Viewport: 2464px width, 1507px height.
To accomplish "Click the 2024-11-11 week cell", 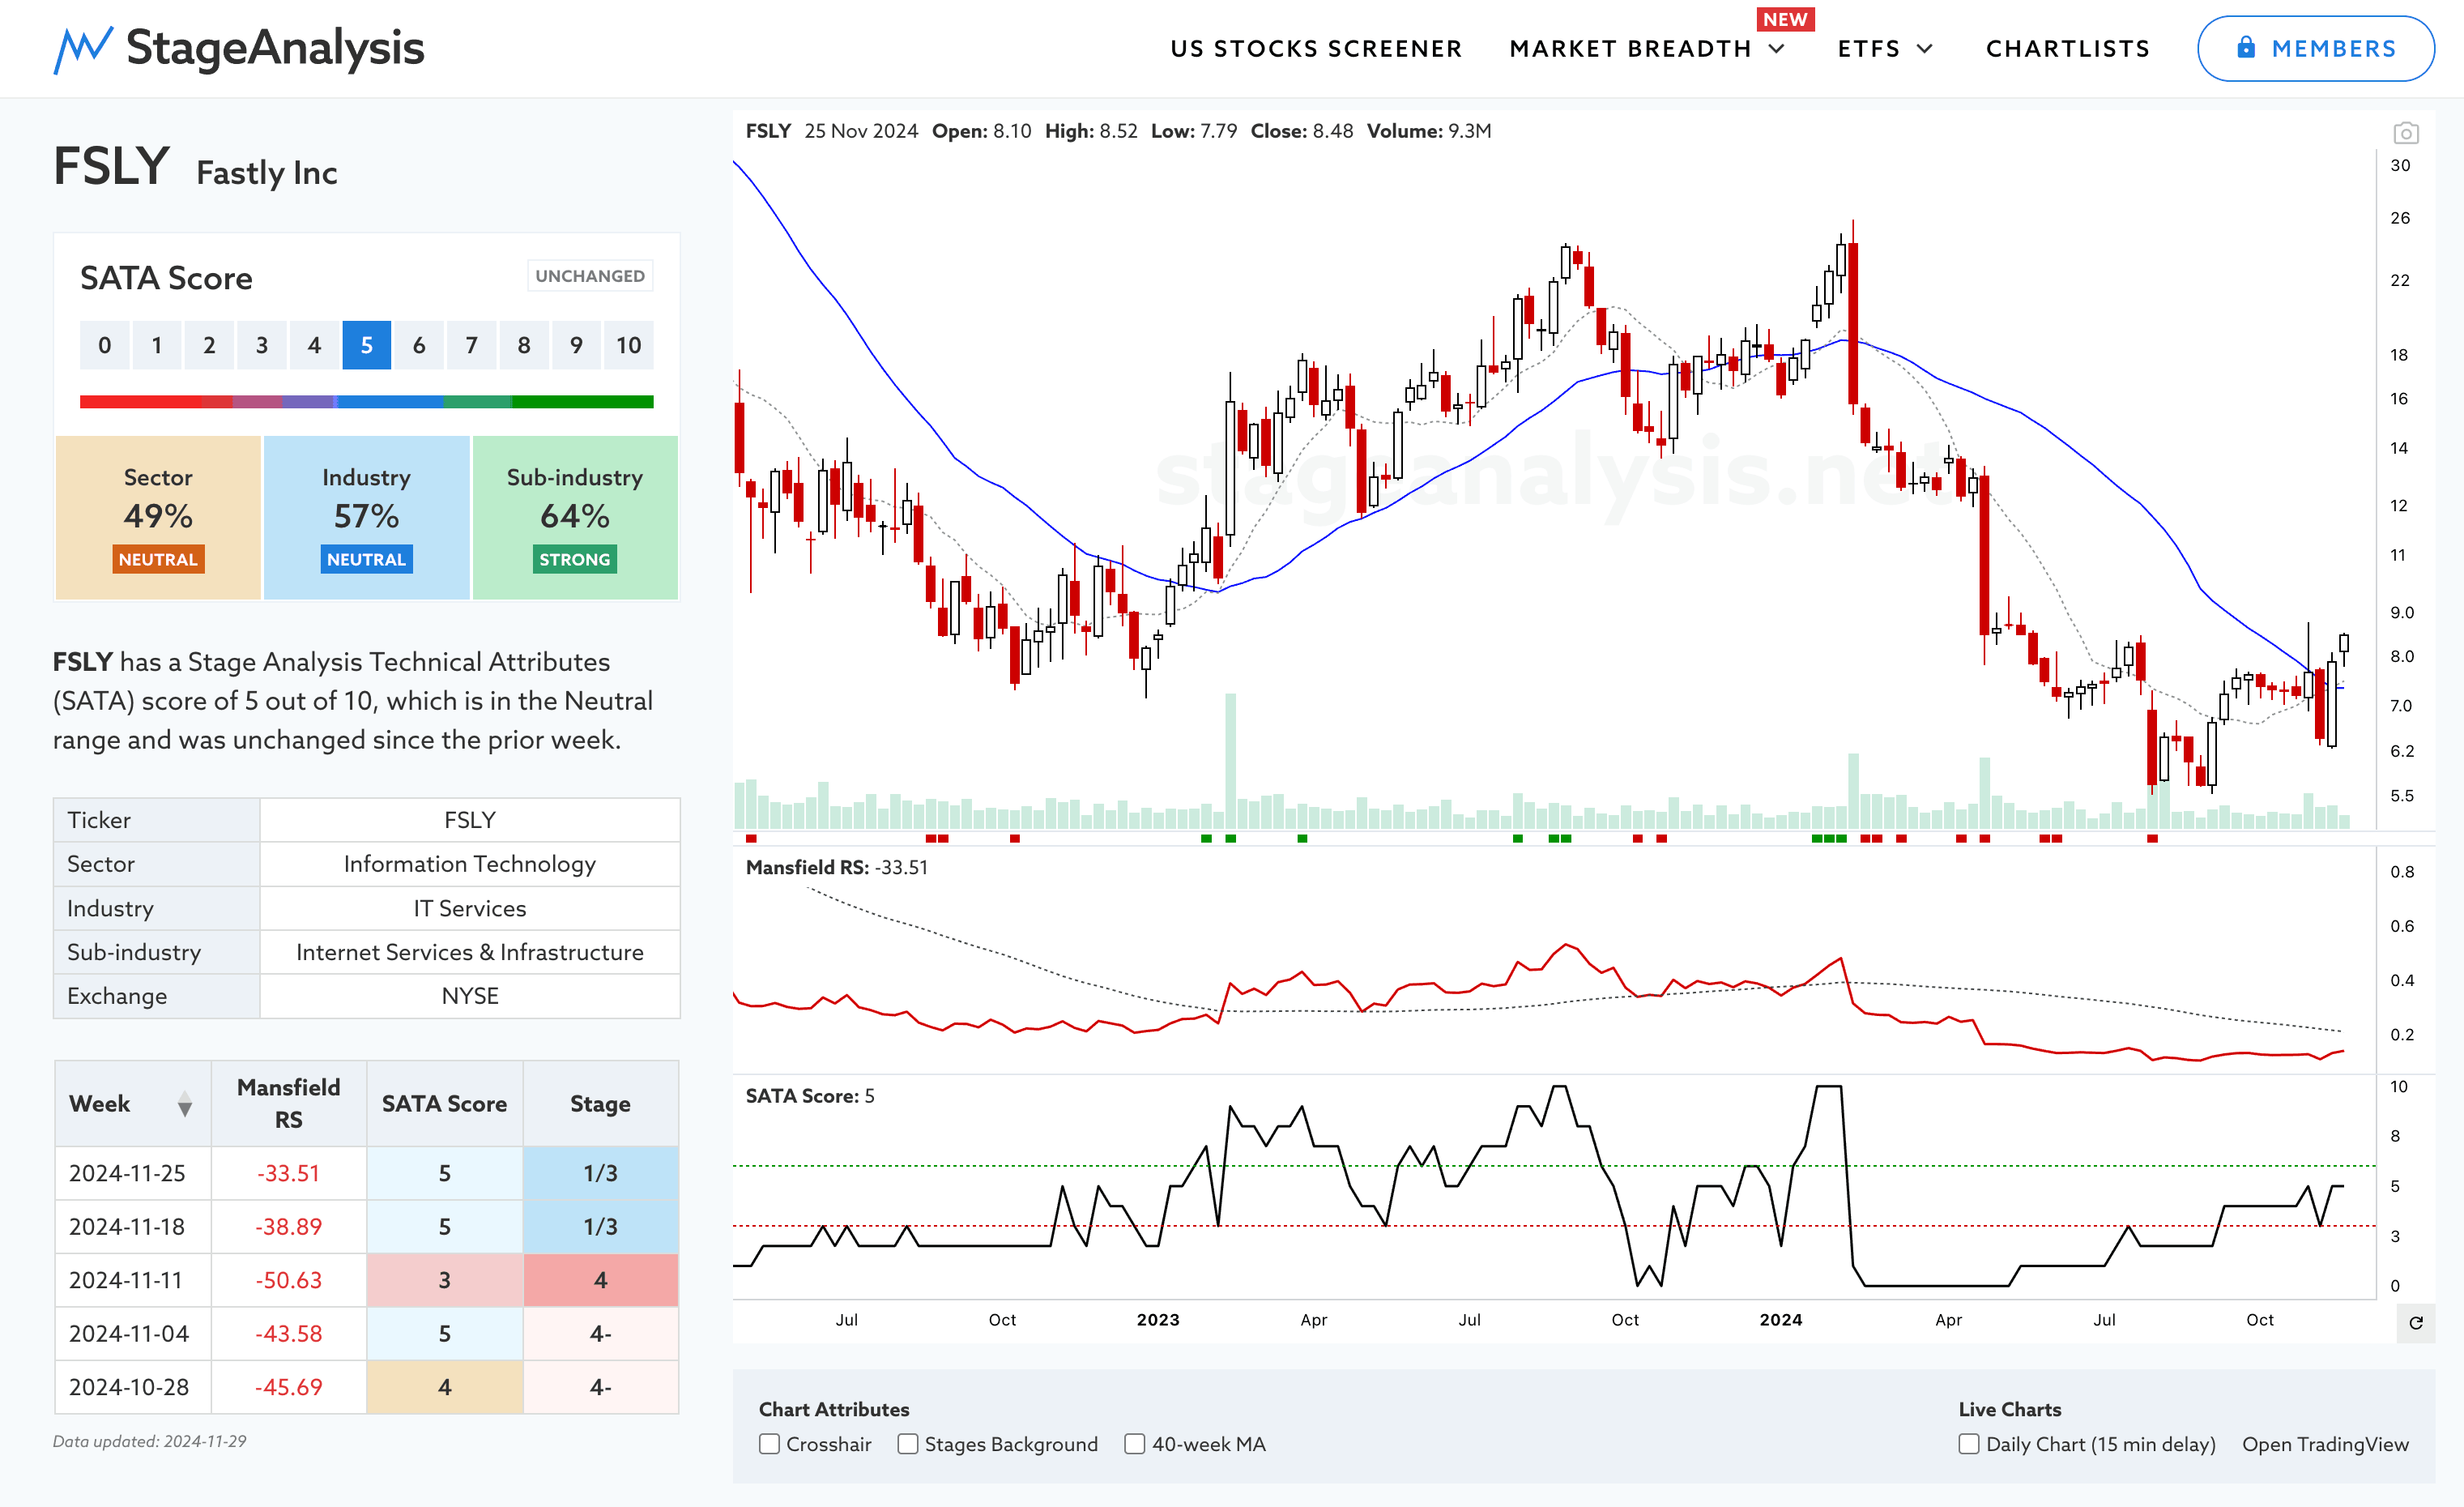I will click(x=132, y=1280).
